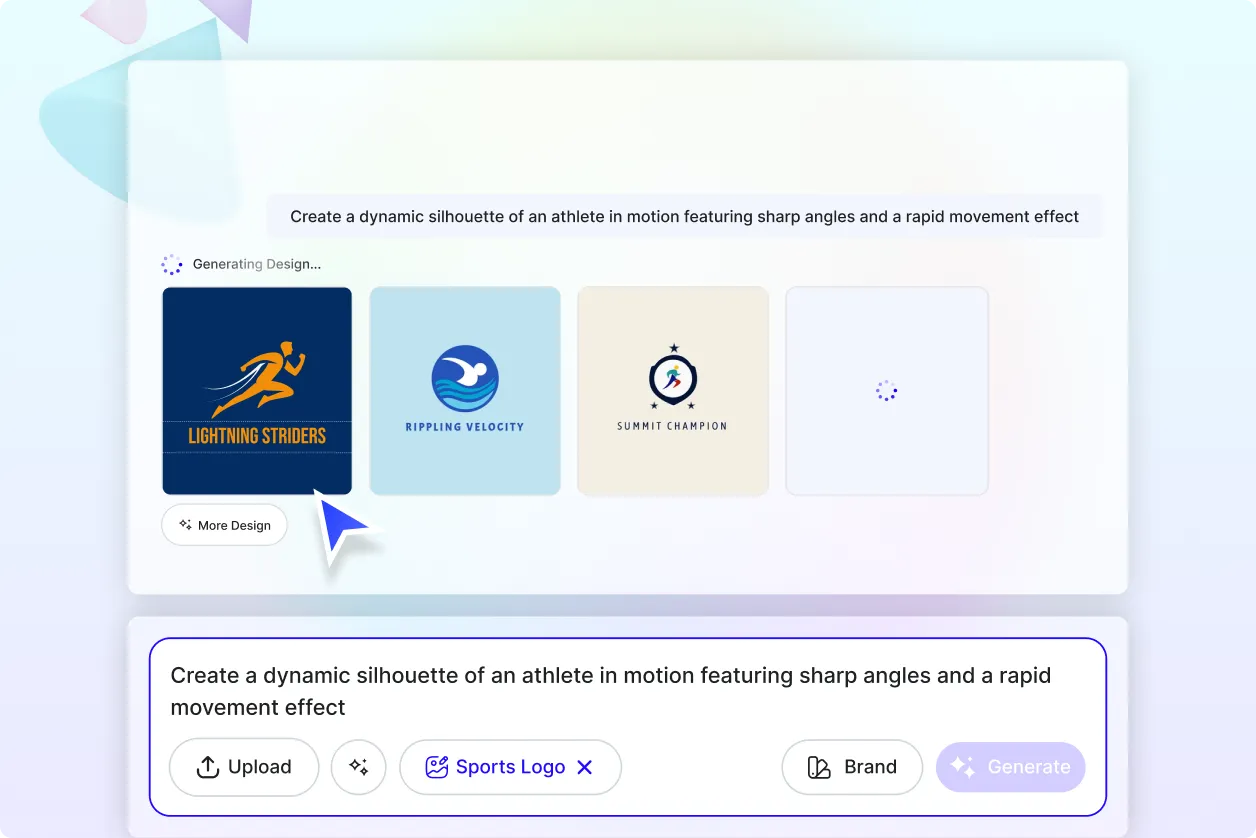Click the sparkle icon on More Design
The width and height of the screenshot is (1256, 838).
(184, 523)
